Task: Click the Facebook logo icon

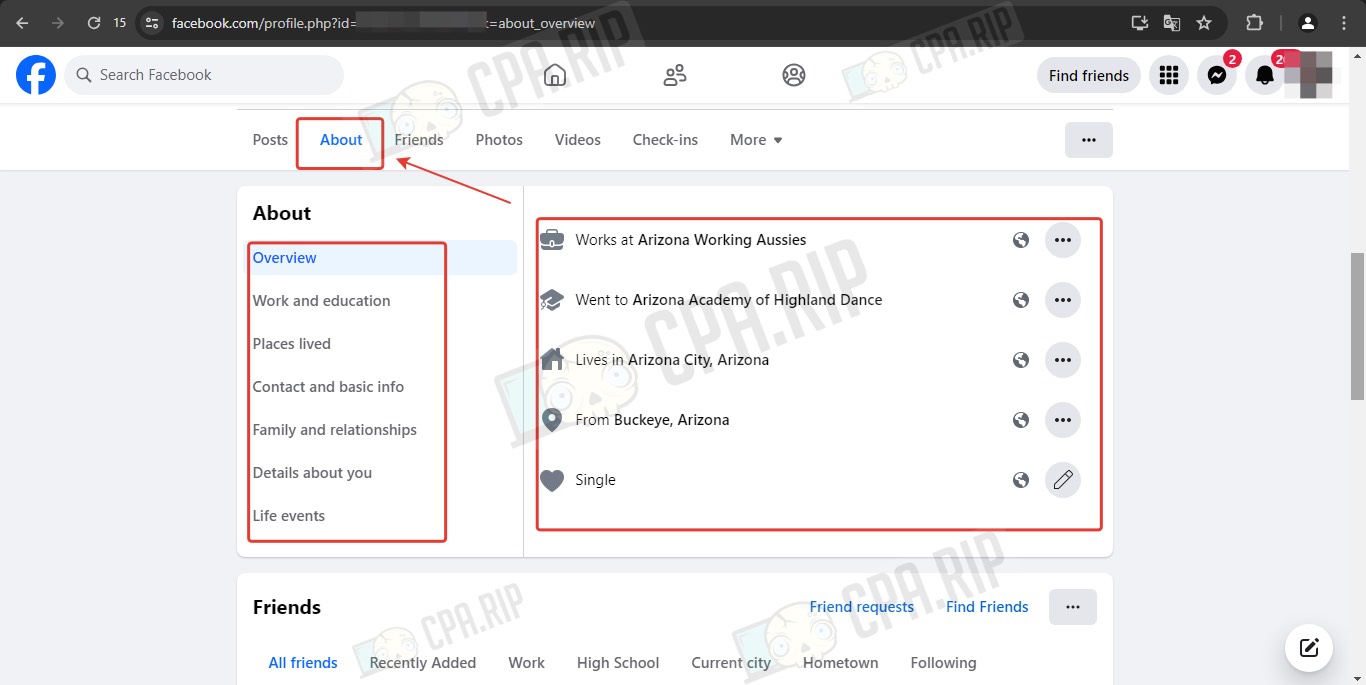Action: click(36, 75)
